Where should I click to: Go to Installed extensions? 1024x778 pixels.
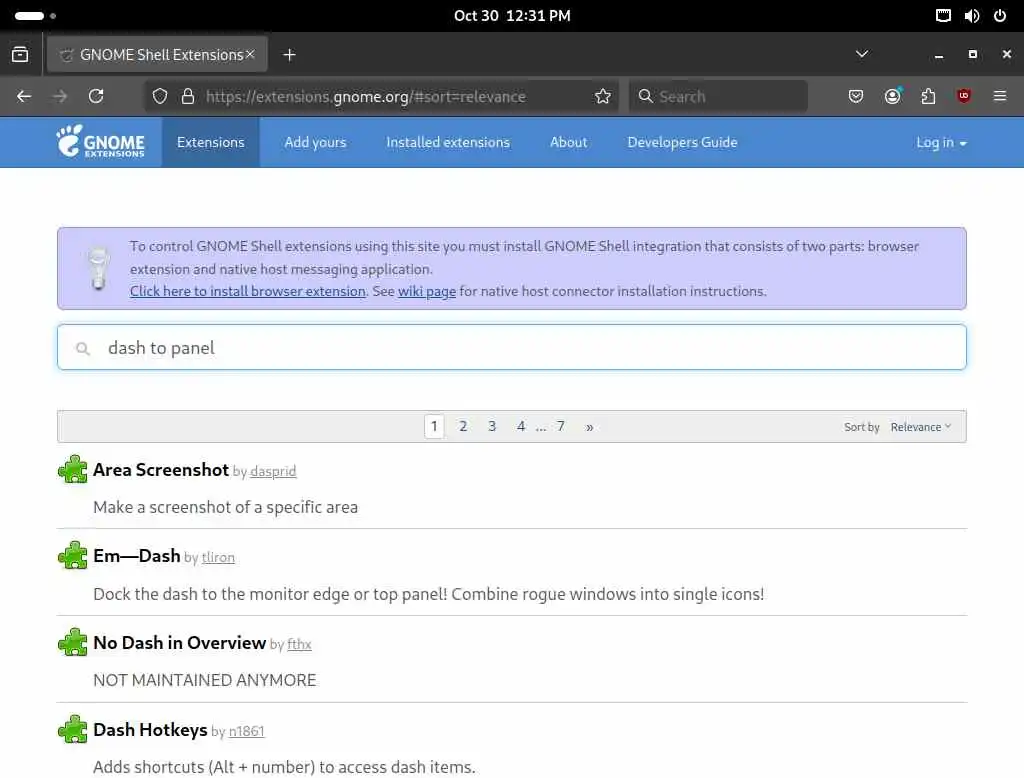point(448,142)
